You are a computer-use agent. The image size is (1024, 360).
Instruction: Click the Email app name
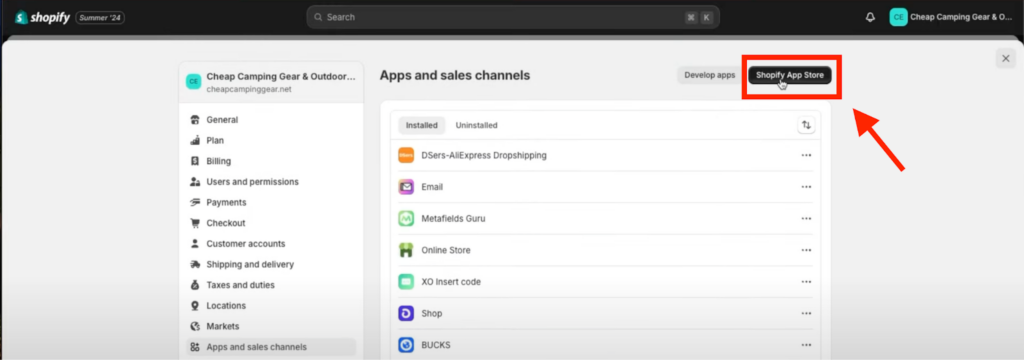coord(432,187)
